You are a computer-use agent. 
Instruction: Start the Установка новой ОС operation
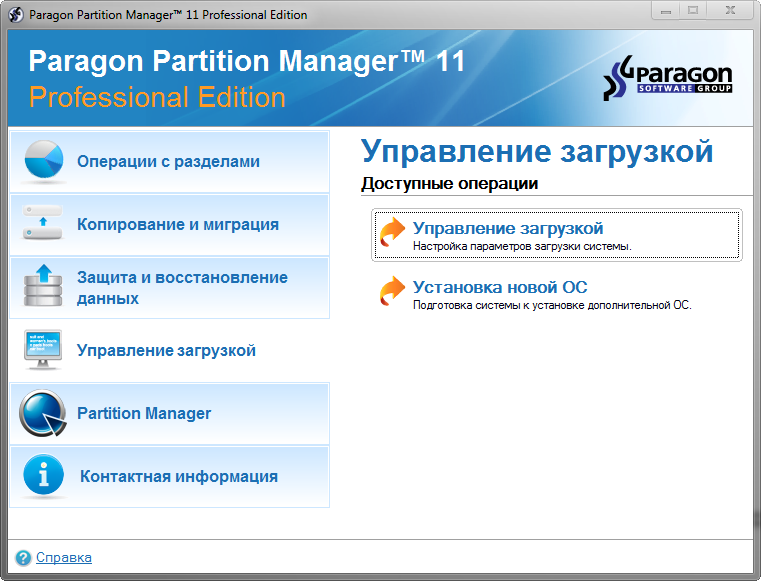click(x=500, y=288)
